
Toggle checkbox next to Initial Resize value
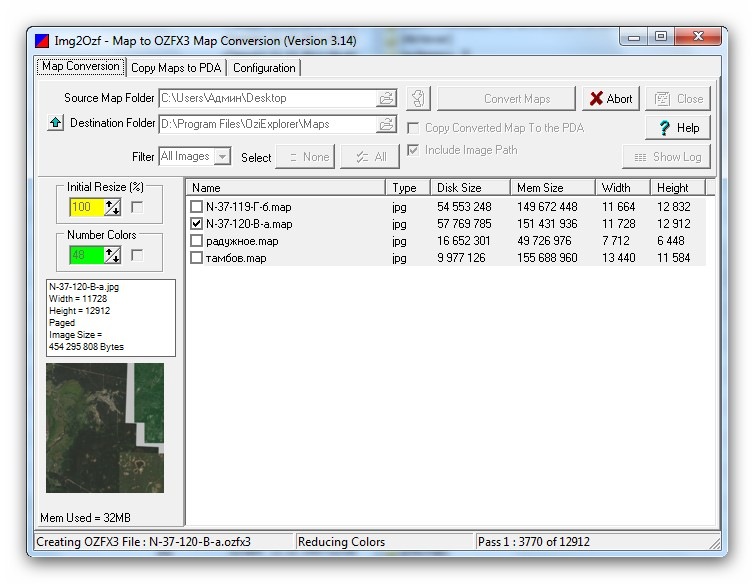[137, 207]
